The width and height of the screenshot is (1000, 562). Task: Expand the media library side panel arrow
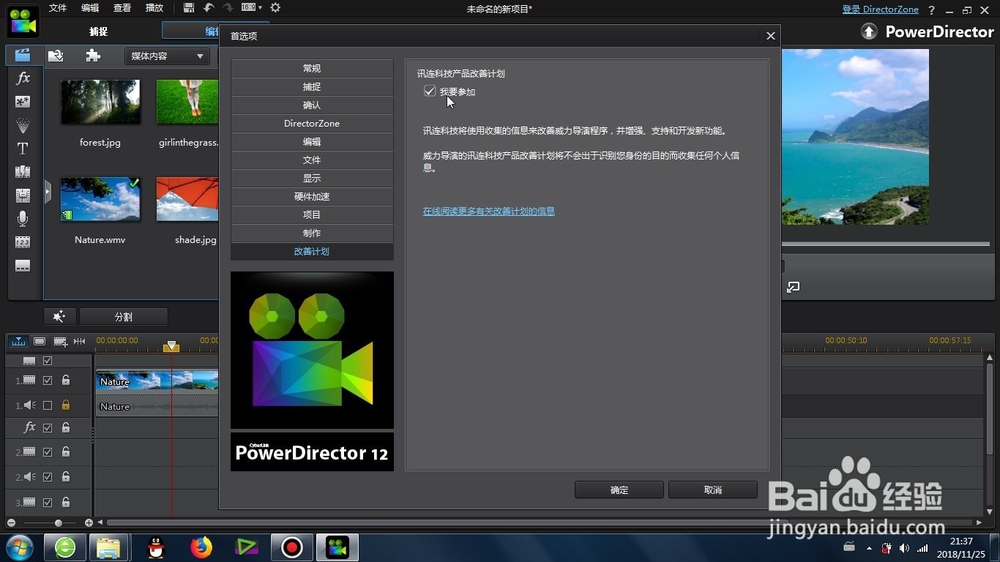point(47,191)
